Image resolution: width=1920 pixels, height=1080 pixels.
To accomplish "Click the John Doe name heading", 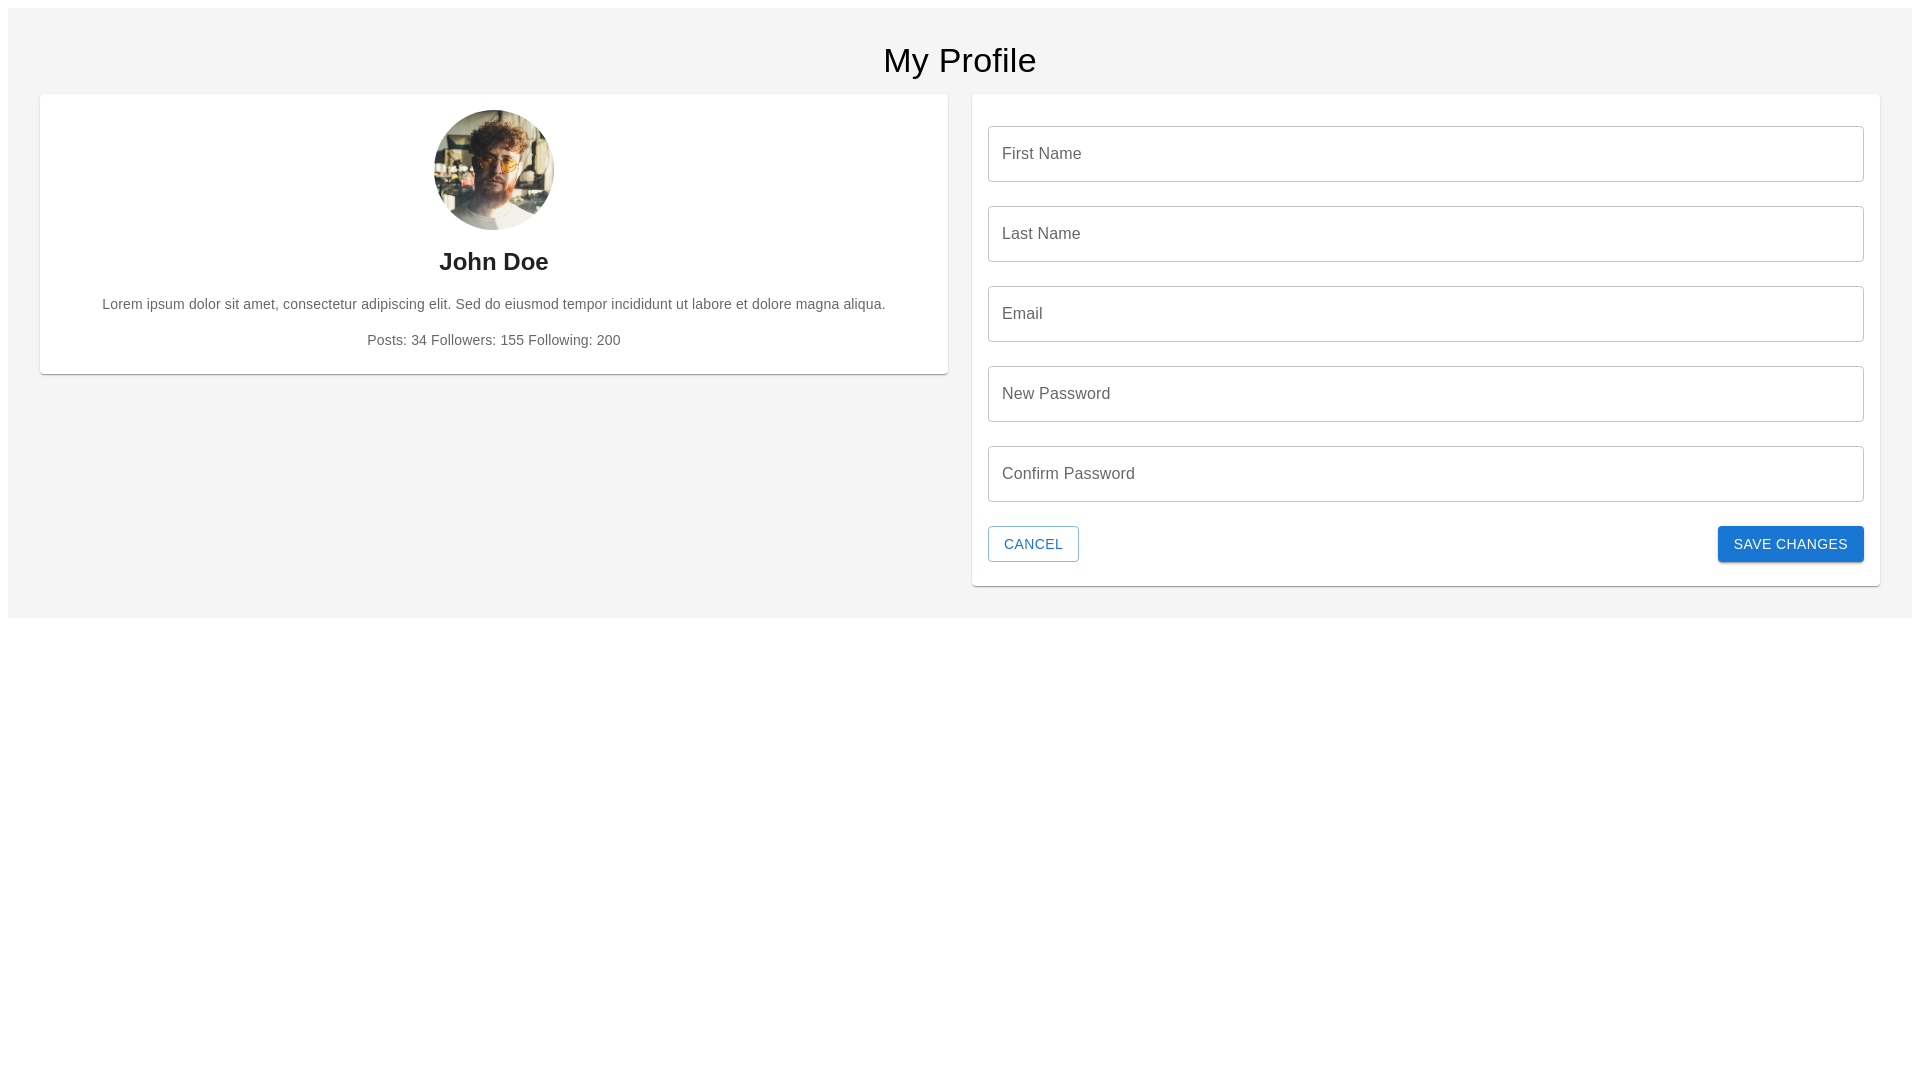I will pyautogui.click(x=494, y=262).
